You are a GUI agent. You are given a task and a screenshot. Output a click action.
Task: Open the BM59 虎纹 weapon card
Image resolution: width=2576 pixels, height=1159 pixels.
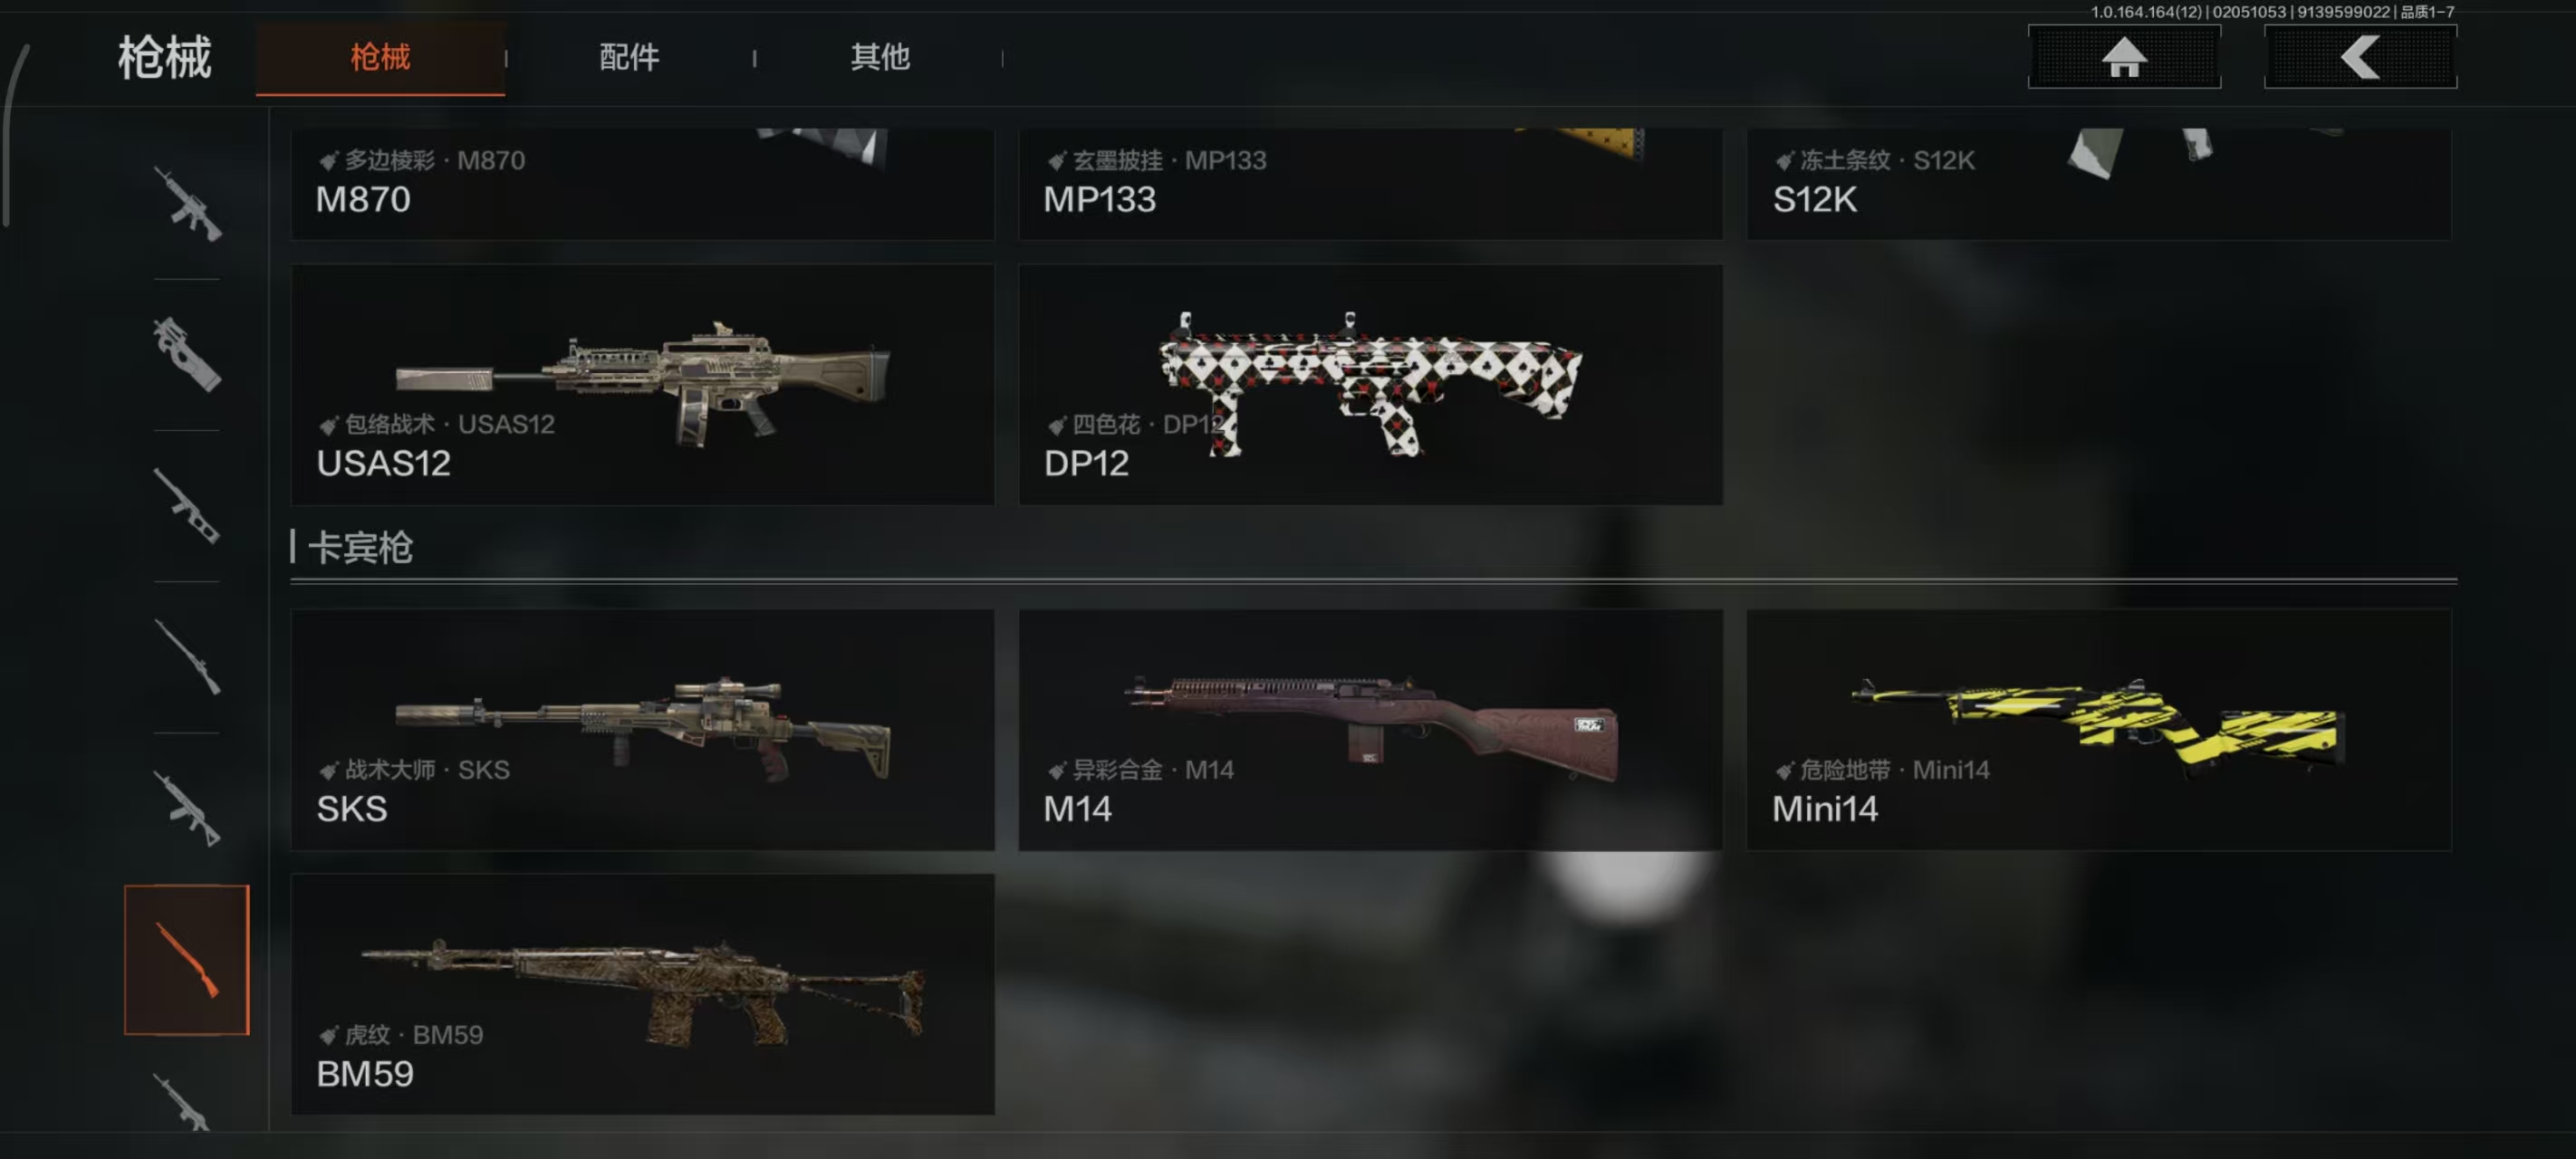642,994
